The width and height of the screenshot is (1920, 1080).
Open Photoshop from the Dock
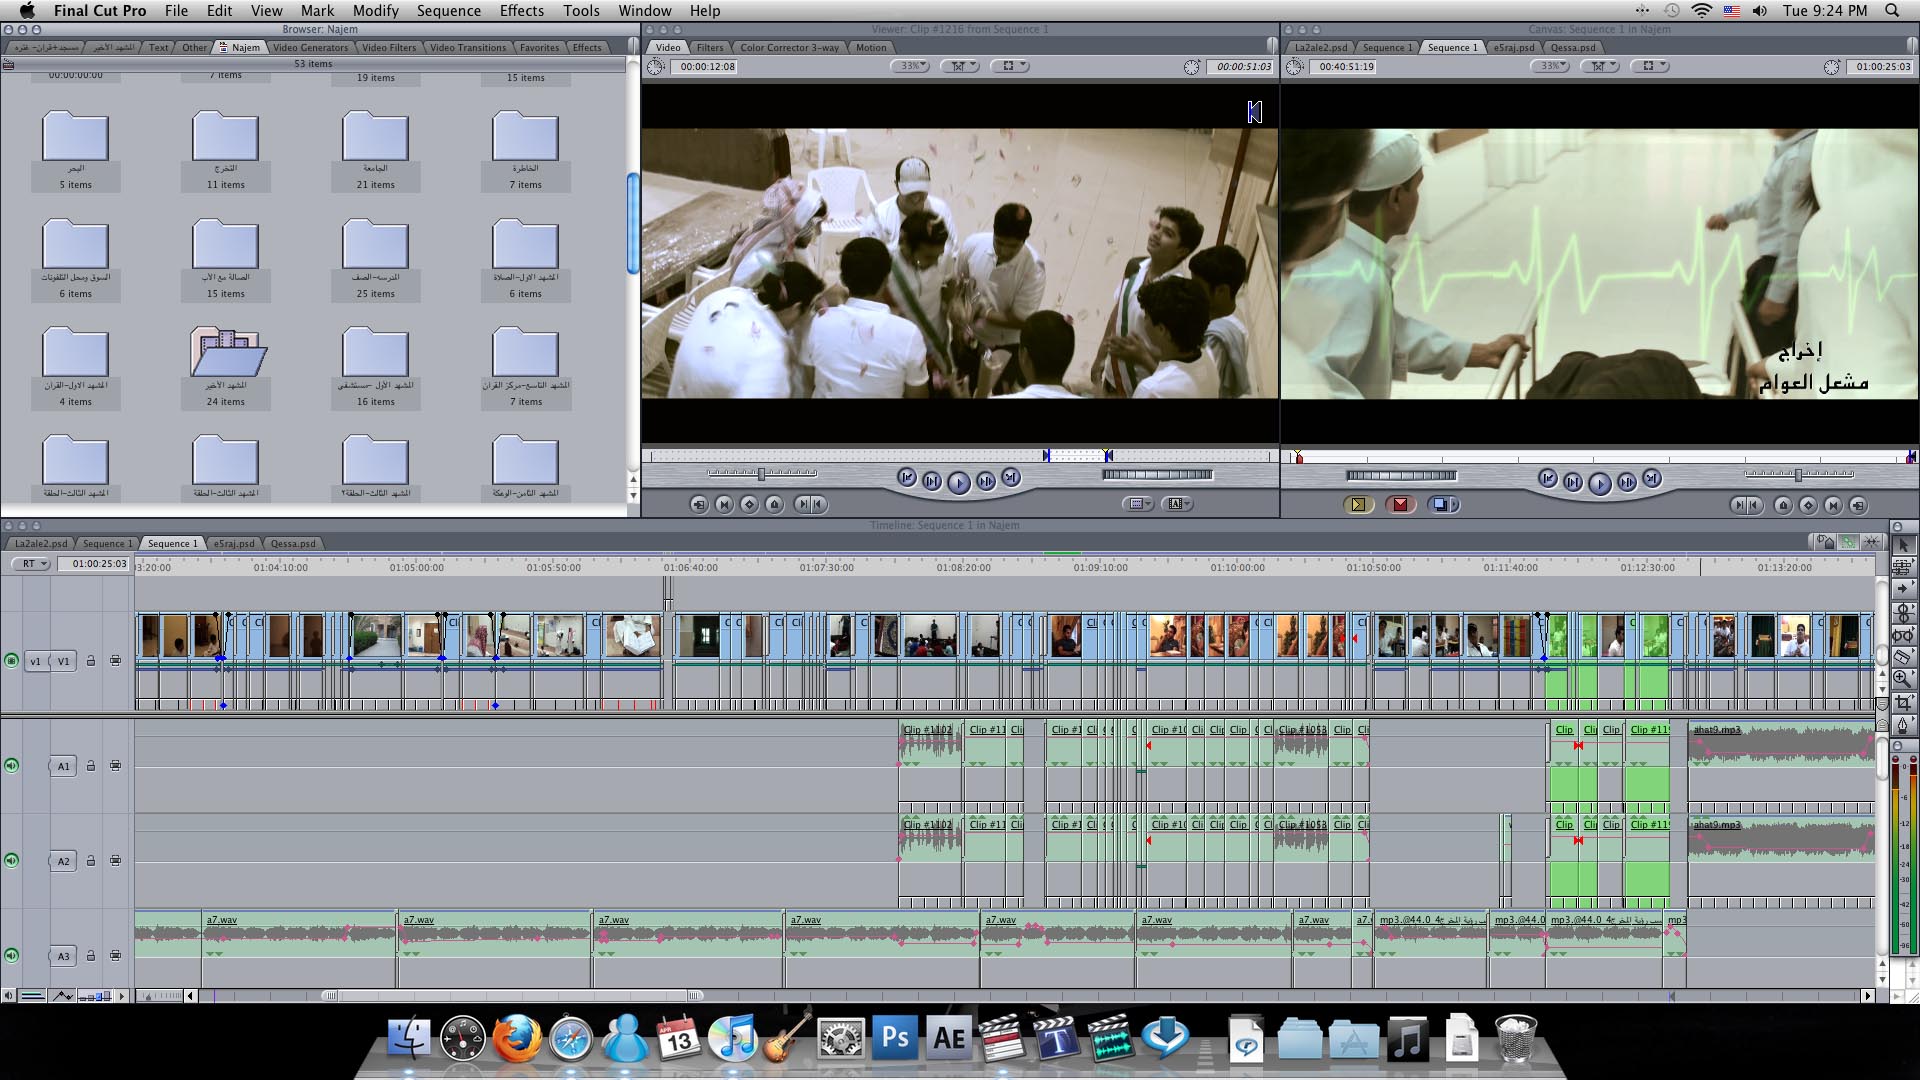coord(895,1038)
